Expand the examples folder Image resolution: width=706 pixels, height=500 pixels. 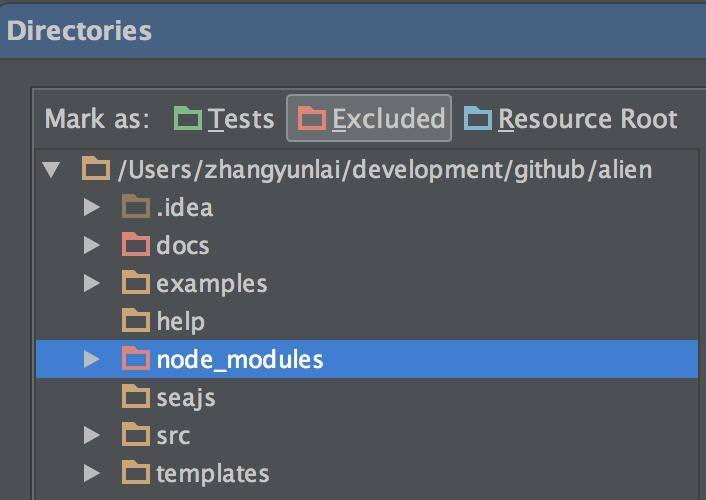[x=92, y=284]
